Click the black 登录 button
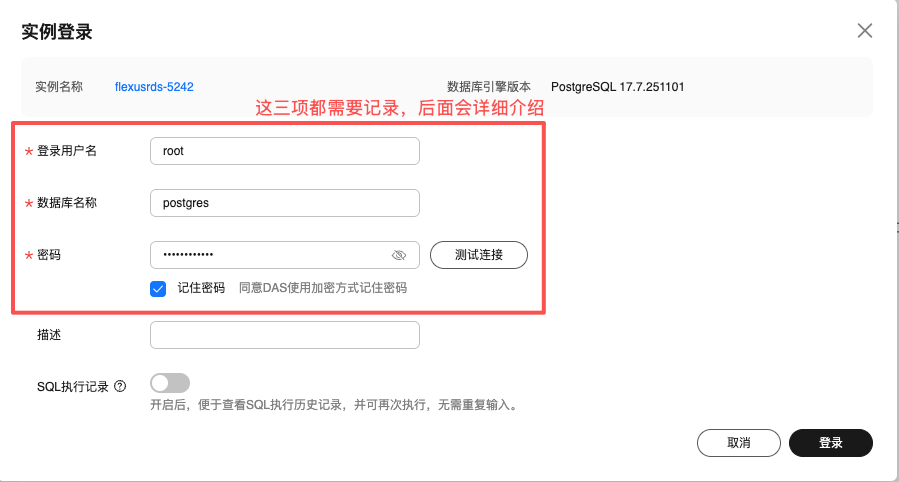 tap(831, 443)
